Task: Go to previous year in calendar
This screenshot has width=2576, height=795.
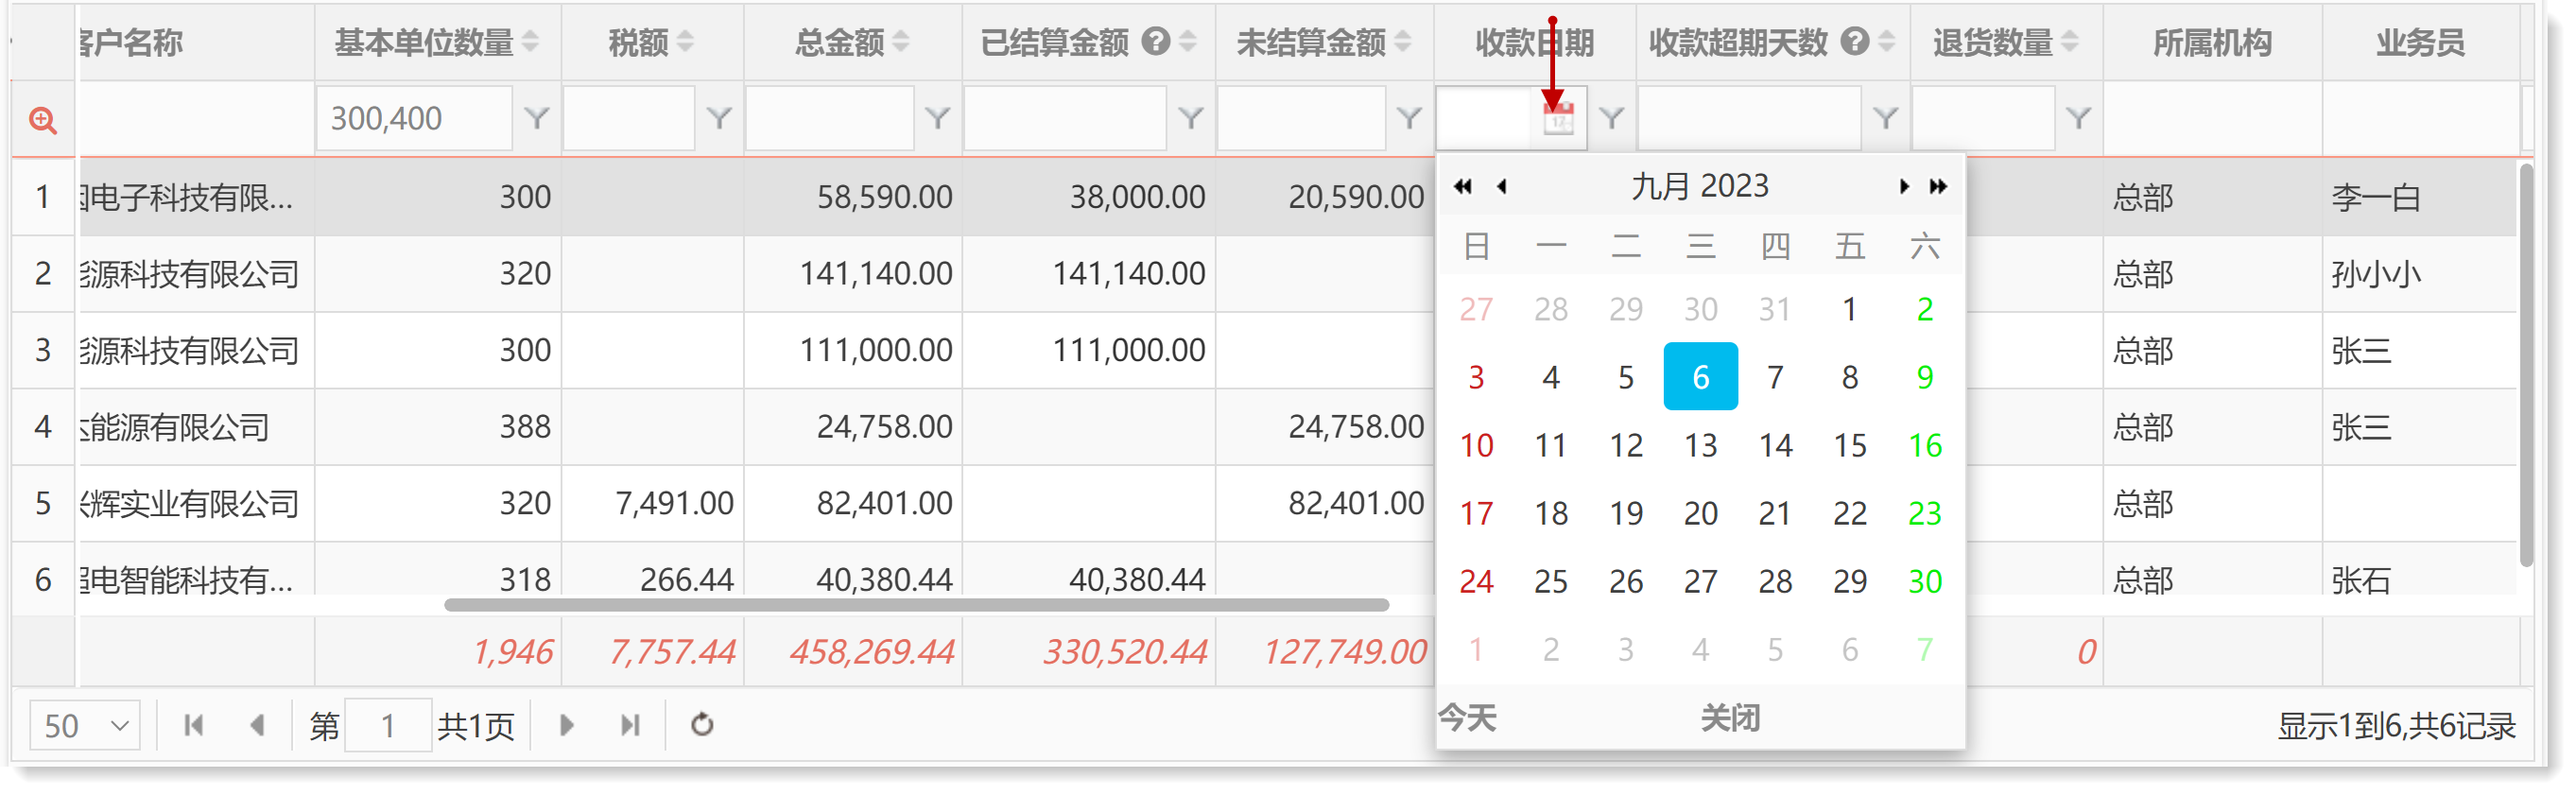Action: click(1463, 186)
